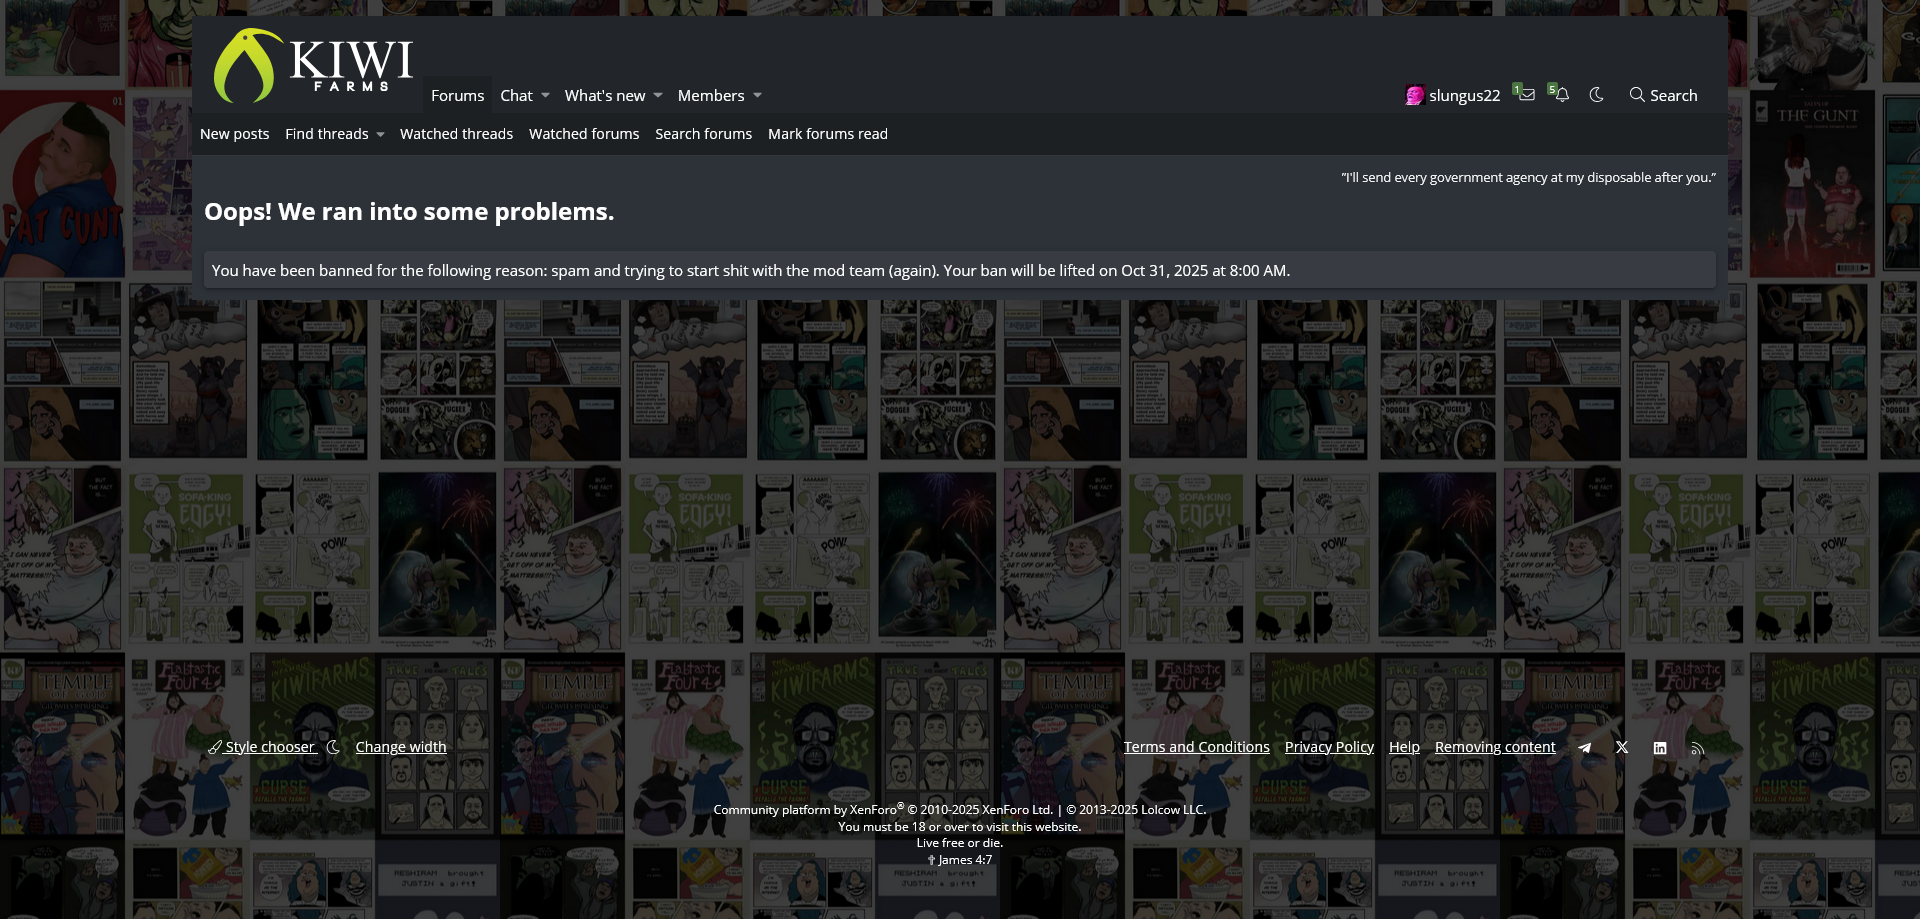The image size is (1920, 919).
Task: Click the Kiwi Farms logo
Action: click(x=312, y=65)
